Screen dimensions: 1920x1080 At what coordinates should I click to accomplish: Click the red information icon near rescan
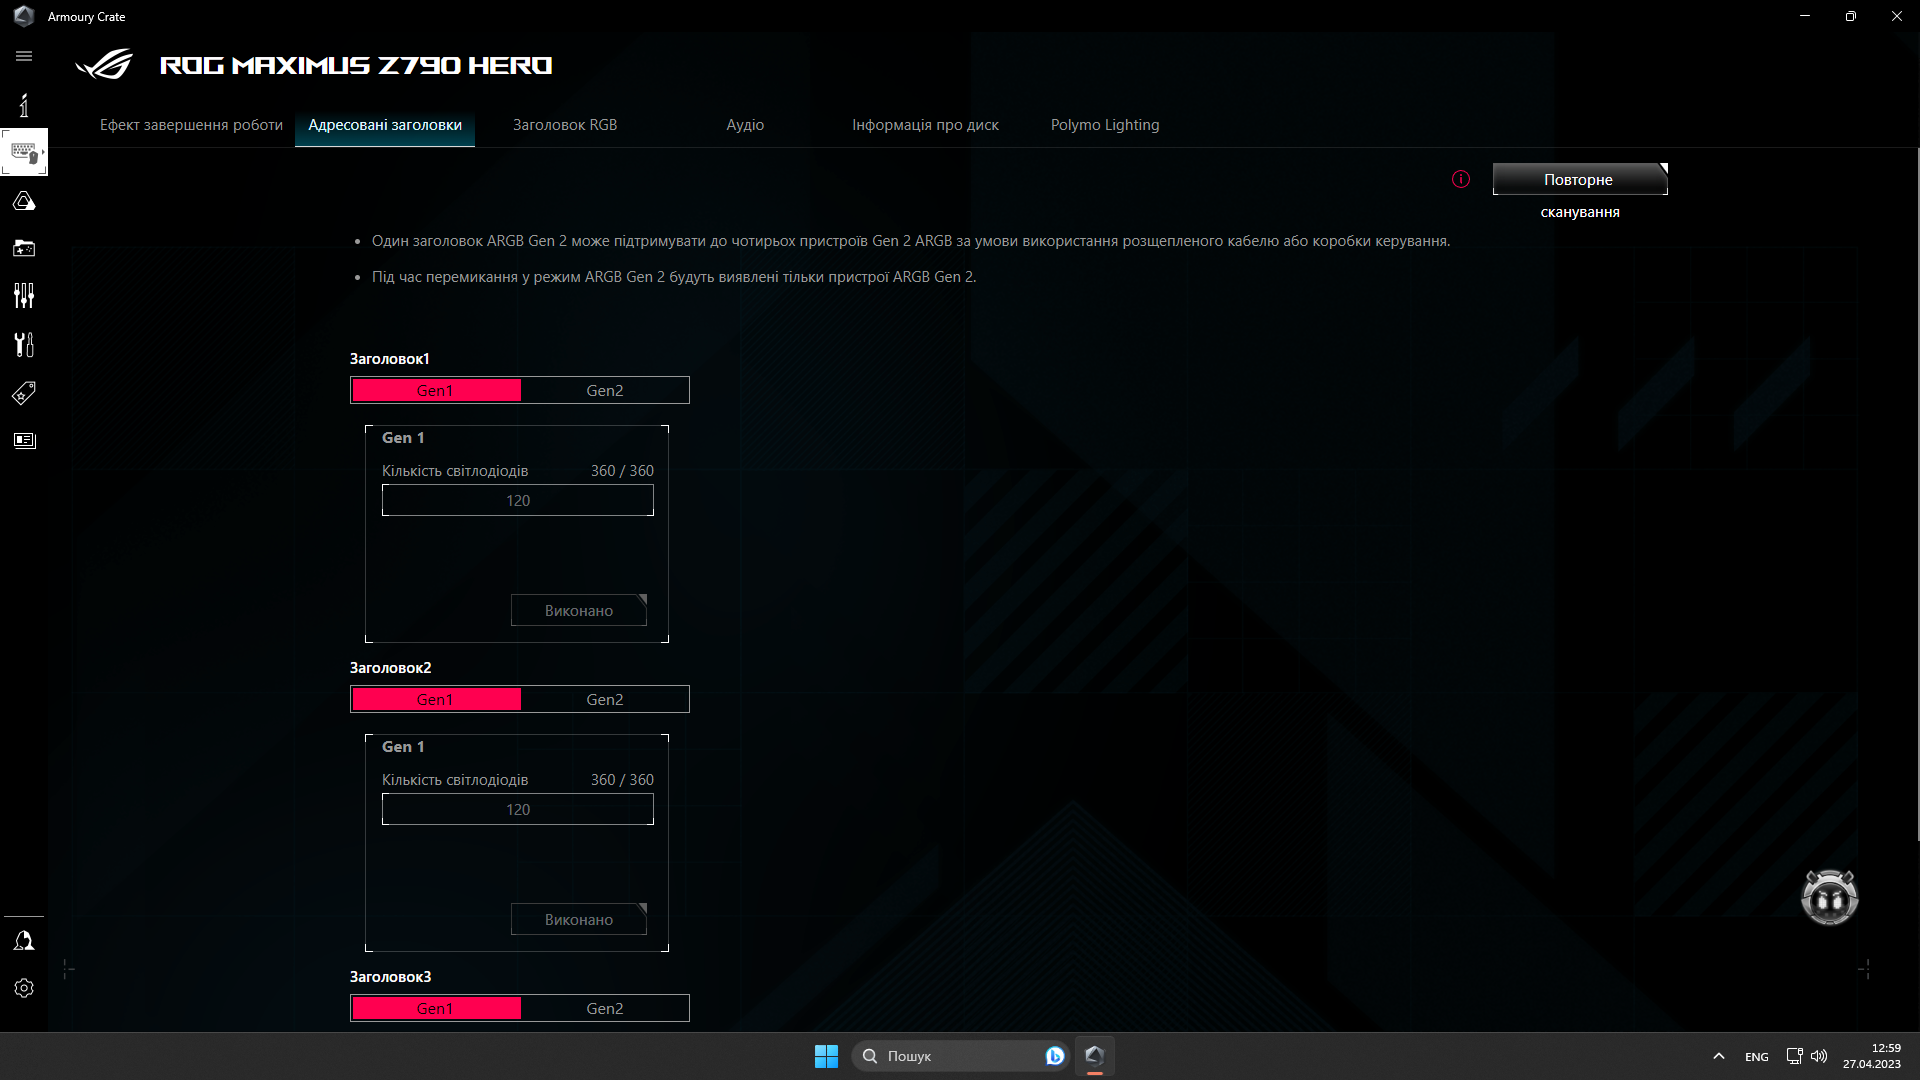pyautogui.click(x=1461, y=179)
